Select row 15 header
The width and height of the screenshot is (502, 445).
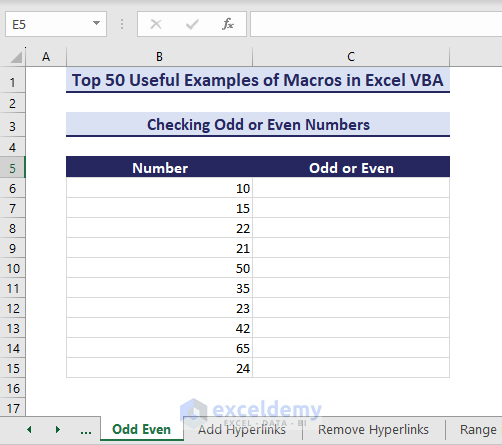pos(12,369)
